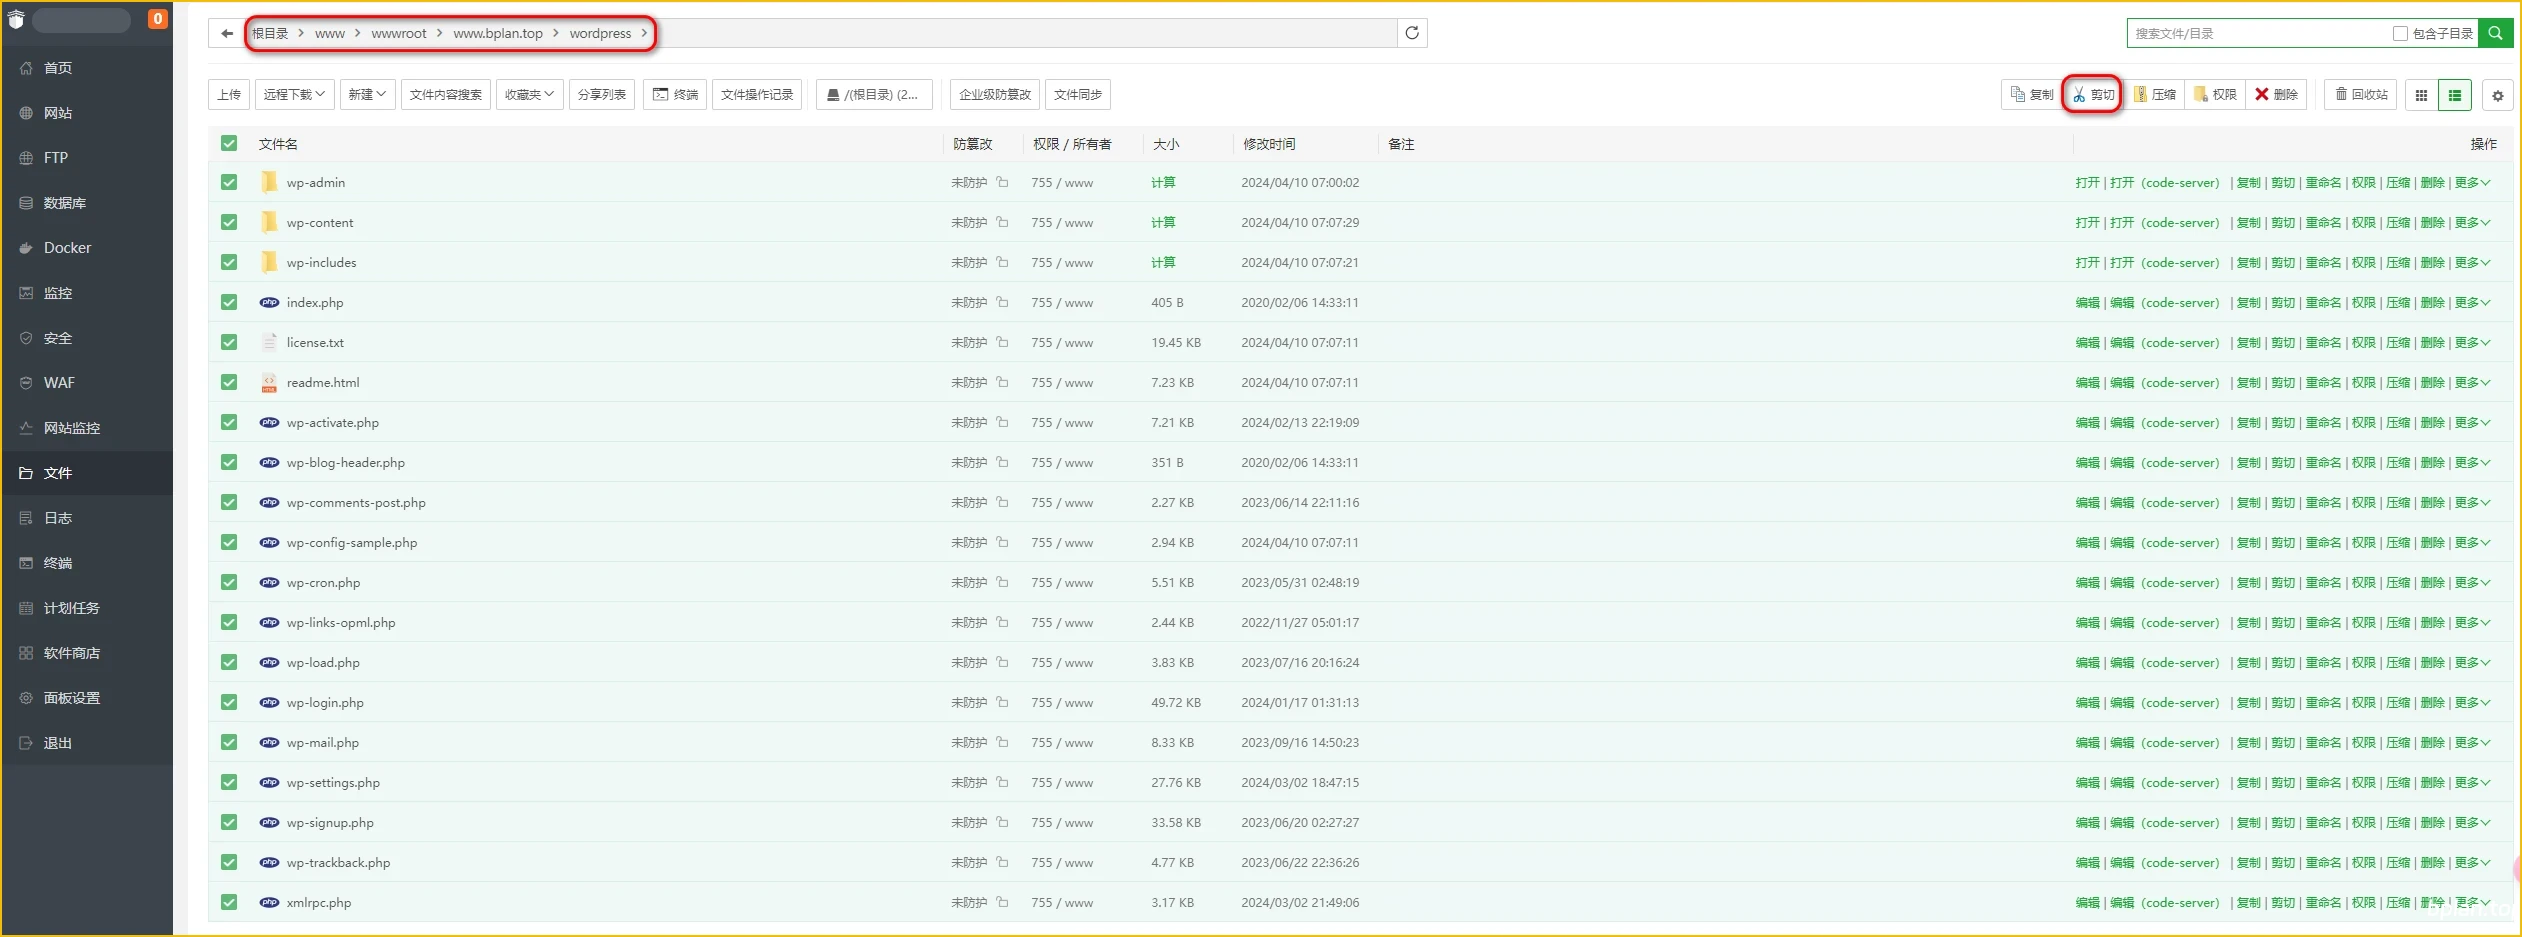Run the file search with magnifier button
The image size is (2522, 937).
2496,33
